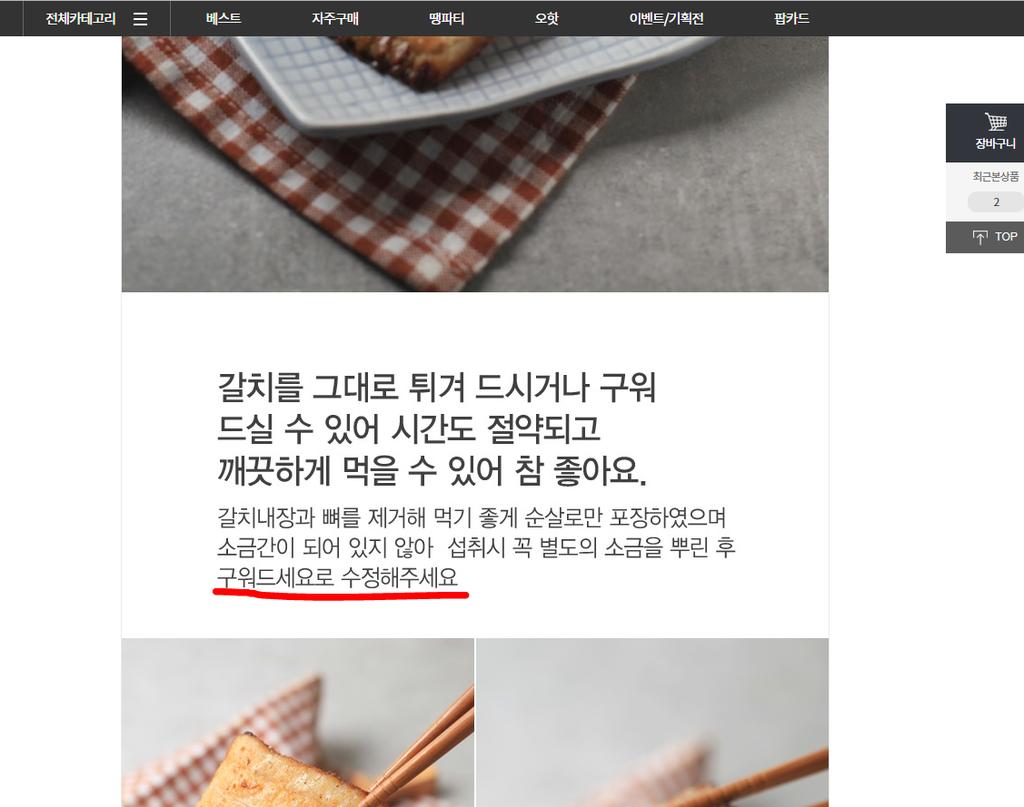Open the 최근본상품 recently viewed label
Viewport: 1024px width, 807px height.
pos(995,176)
